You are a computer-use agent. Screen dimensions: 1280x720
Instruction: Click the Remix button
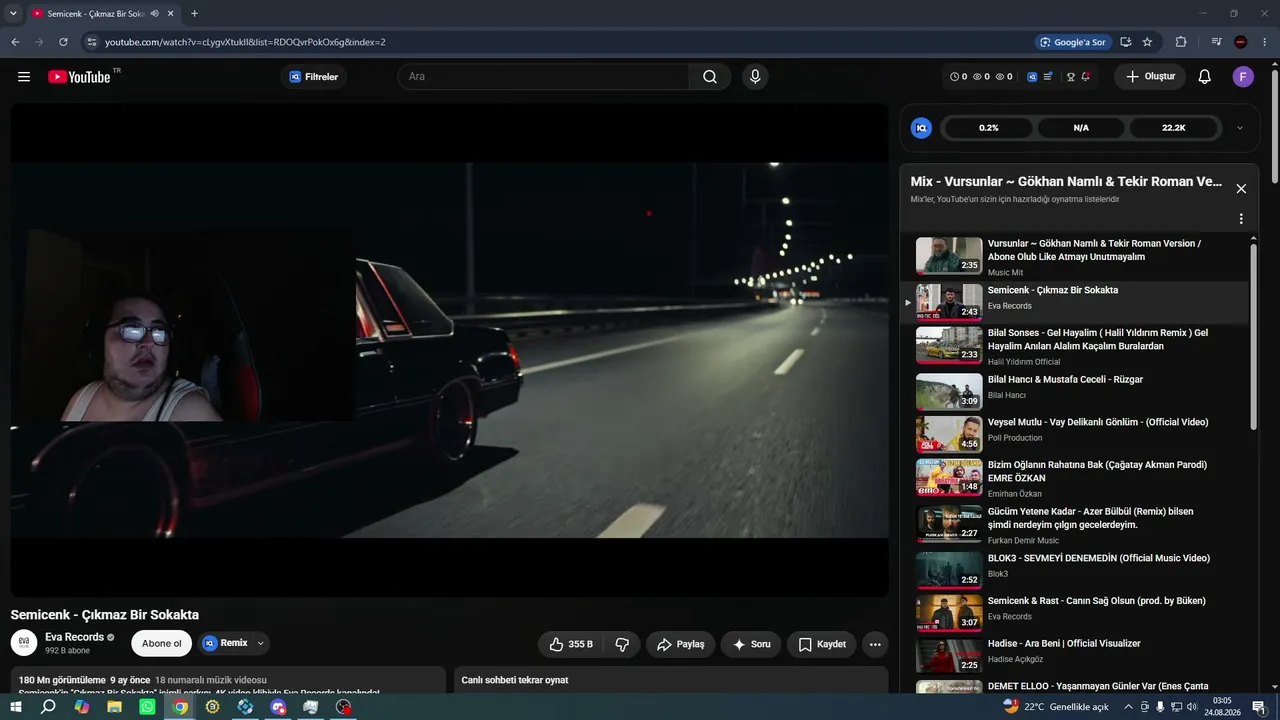[x=225, y=644]
